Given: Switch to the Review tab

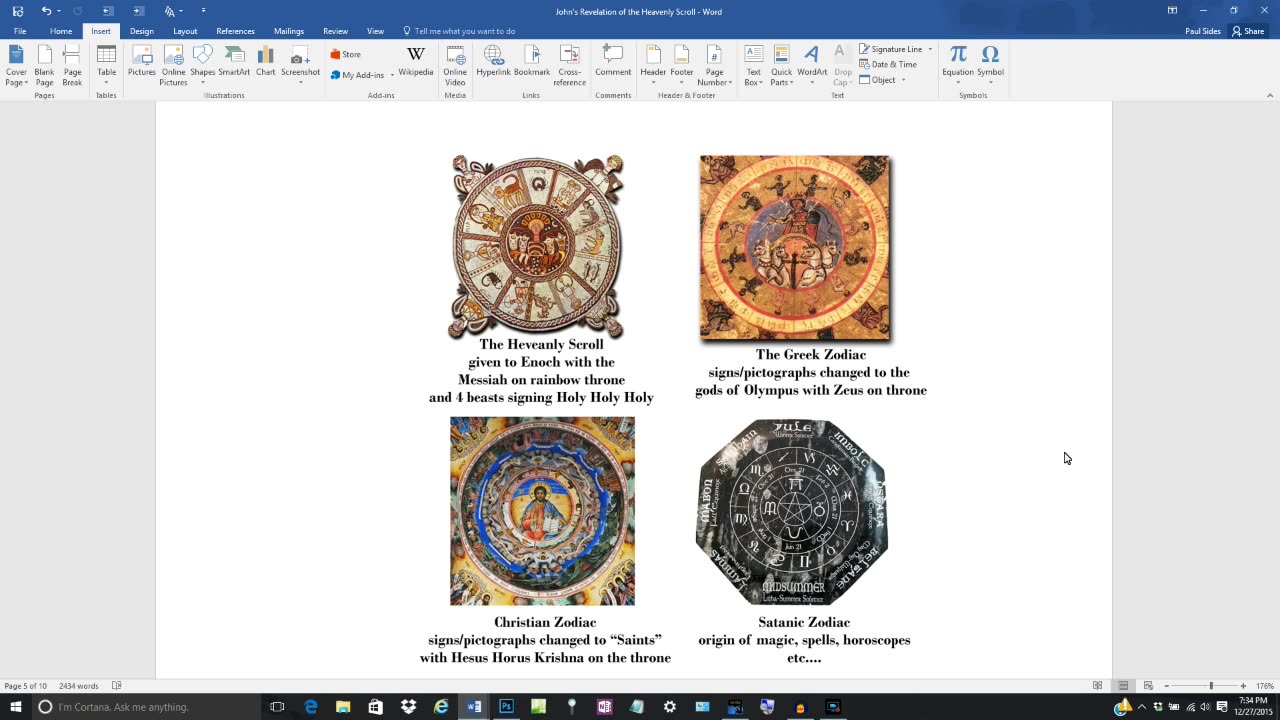Looking at the screenshot, I should (x=335, y=31).
